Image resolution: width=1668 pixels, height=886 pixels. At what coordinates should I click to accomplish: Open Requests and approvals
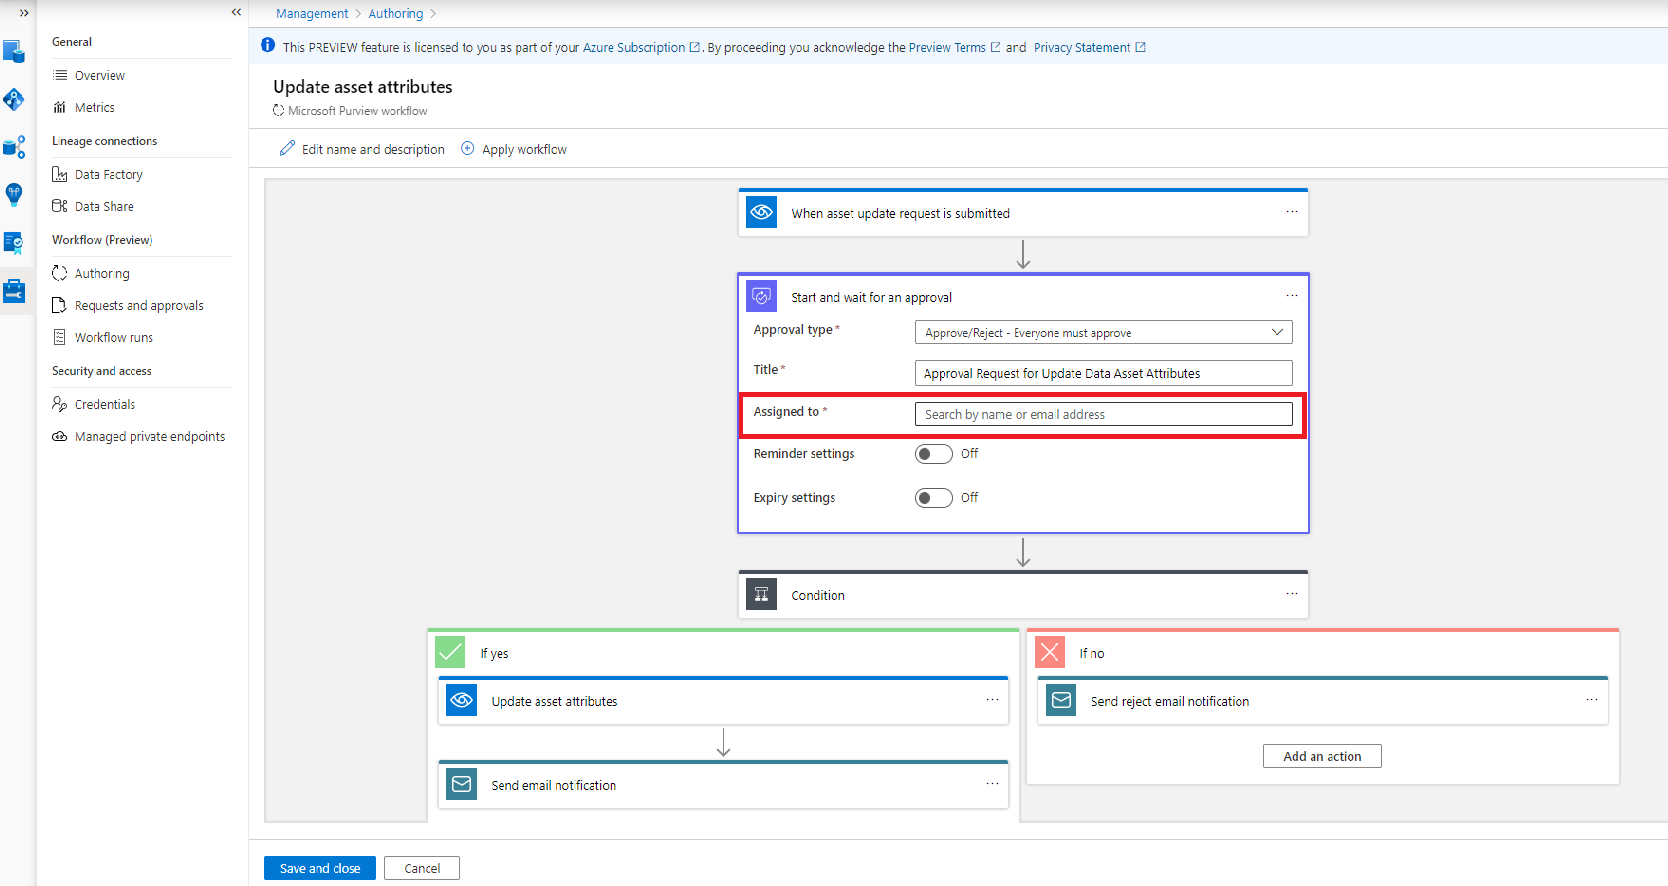click(139, 305)
